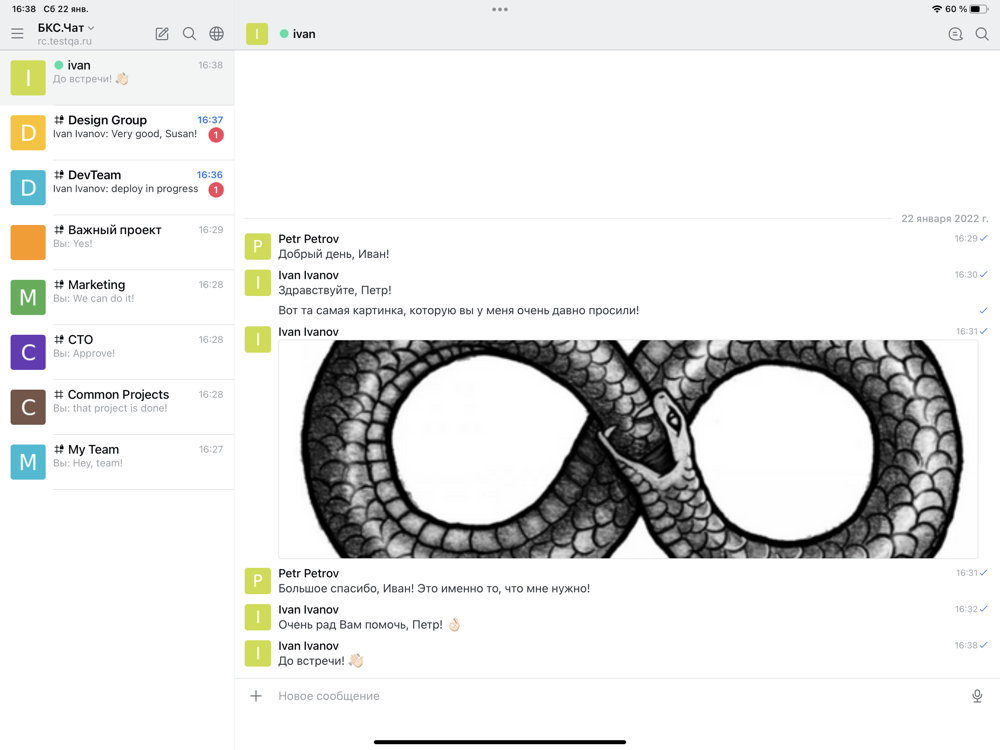Select the message Здравствуйте, Петр!

(x=335, y=290)
